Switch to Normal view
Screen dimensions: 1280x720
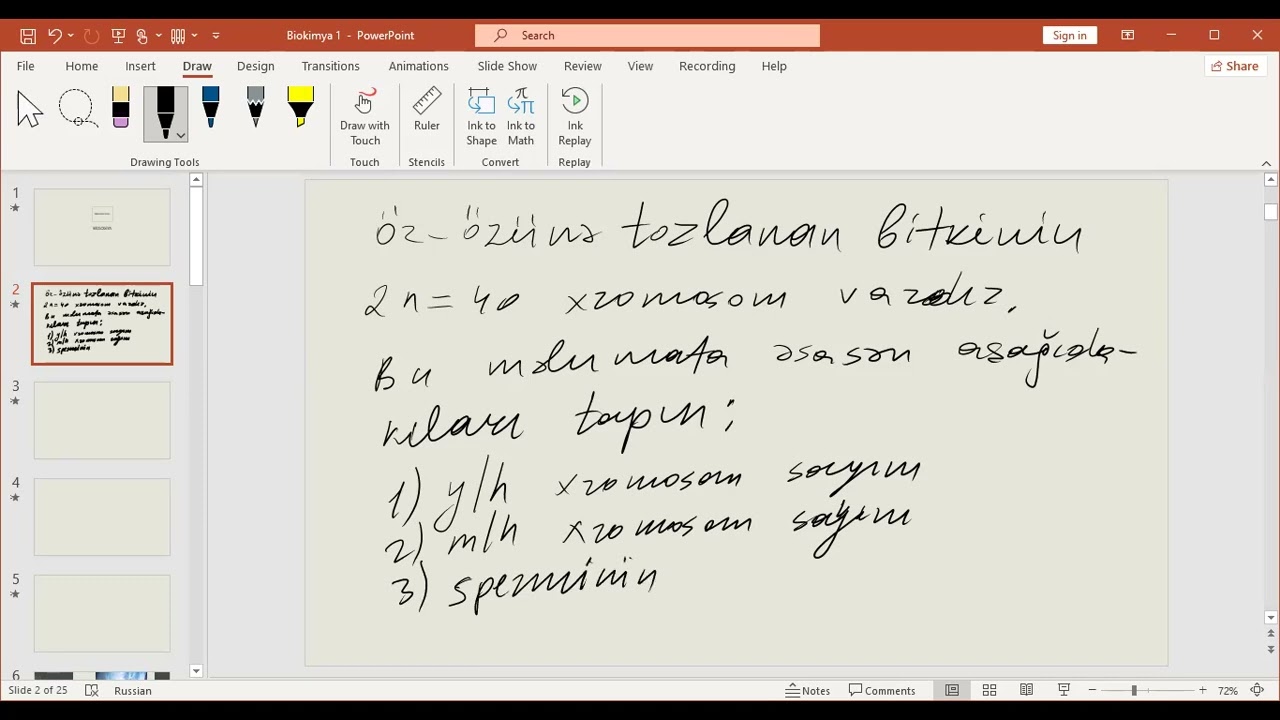point(952,690)
